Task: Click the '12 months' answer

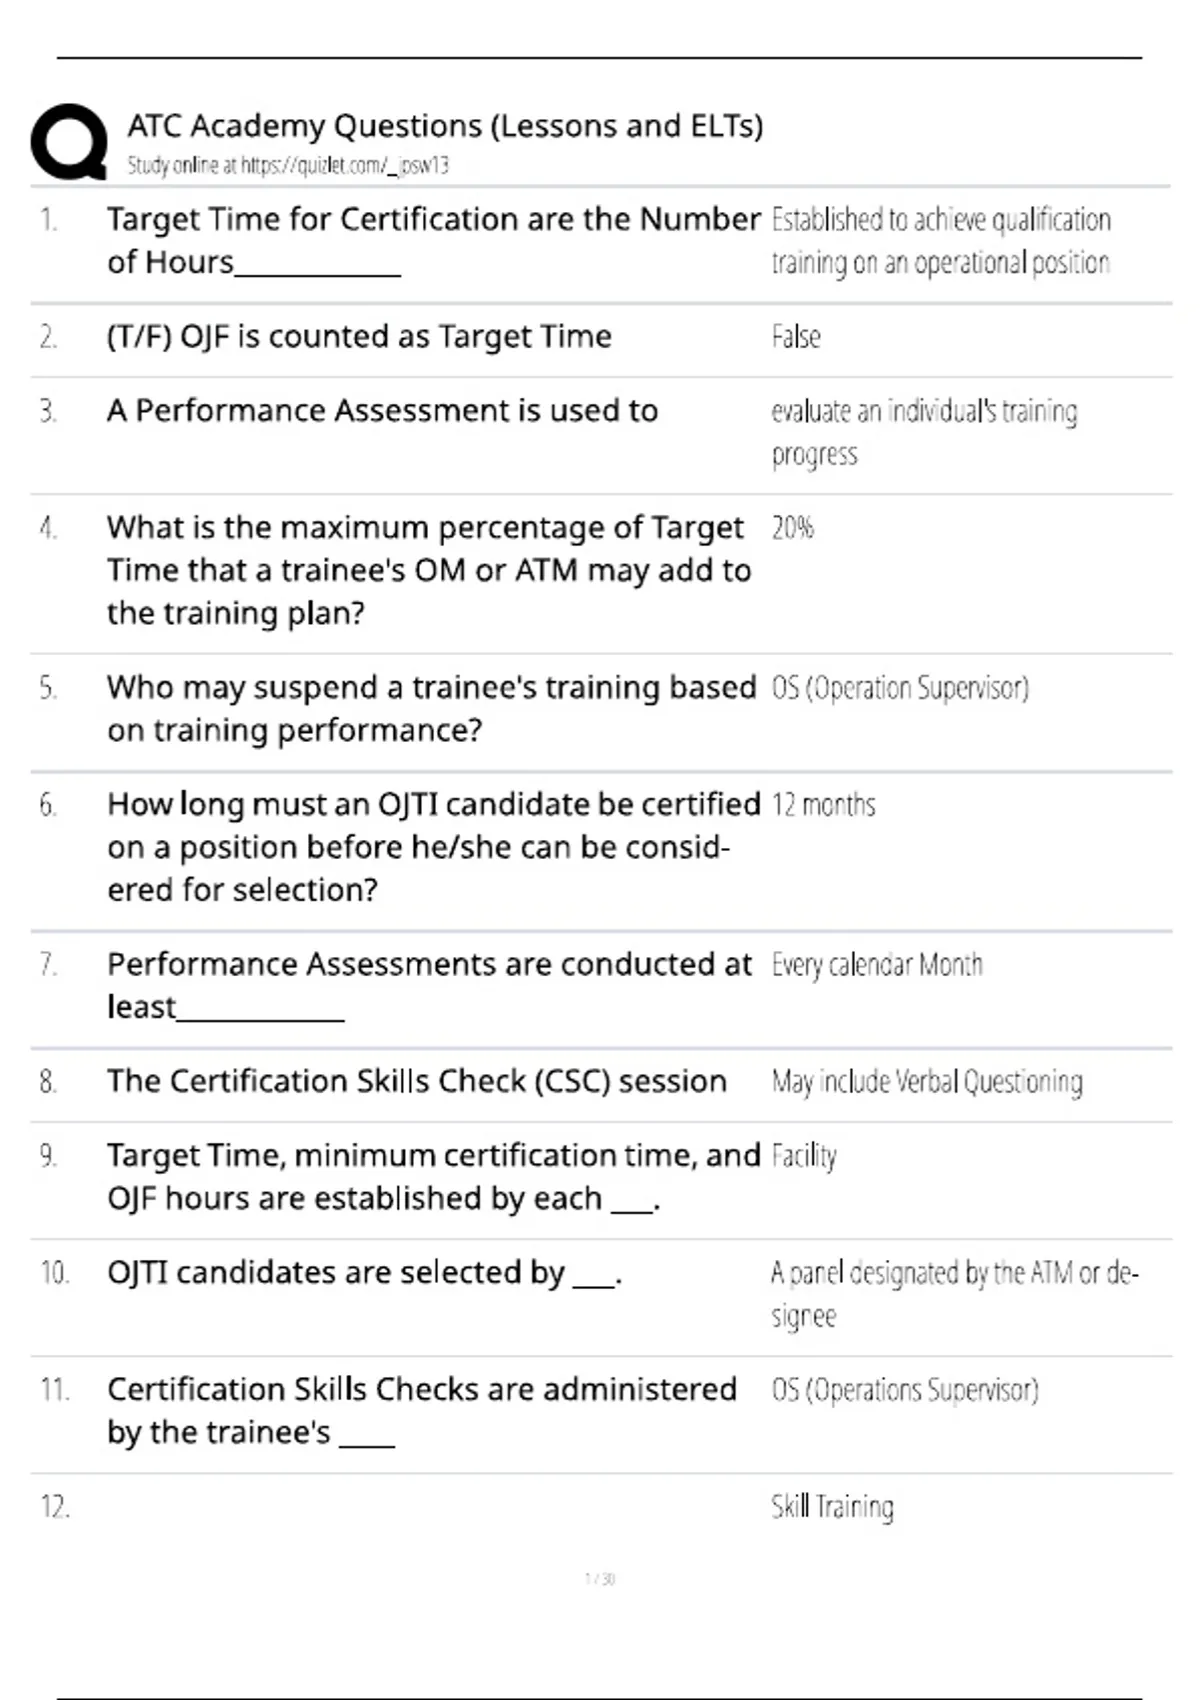Action: point(823,805)
